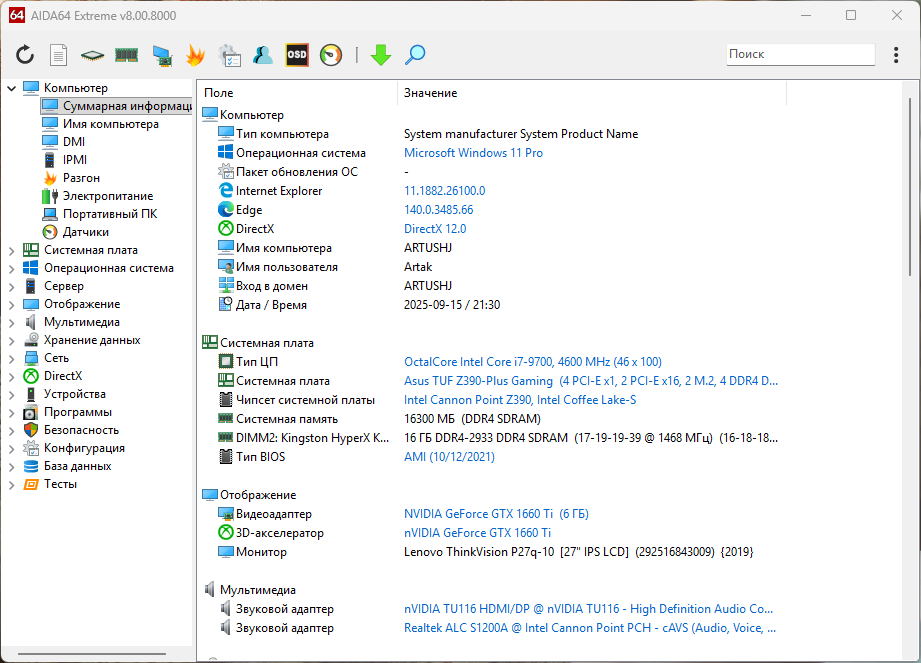The image size is (921, 663).
Task: Open the nVIDIA GeForce GTX 1660 Ti 3D-акселератор link
Action: [478, 533]
